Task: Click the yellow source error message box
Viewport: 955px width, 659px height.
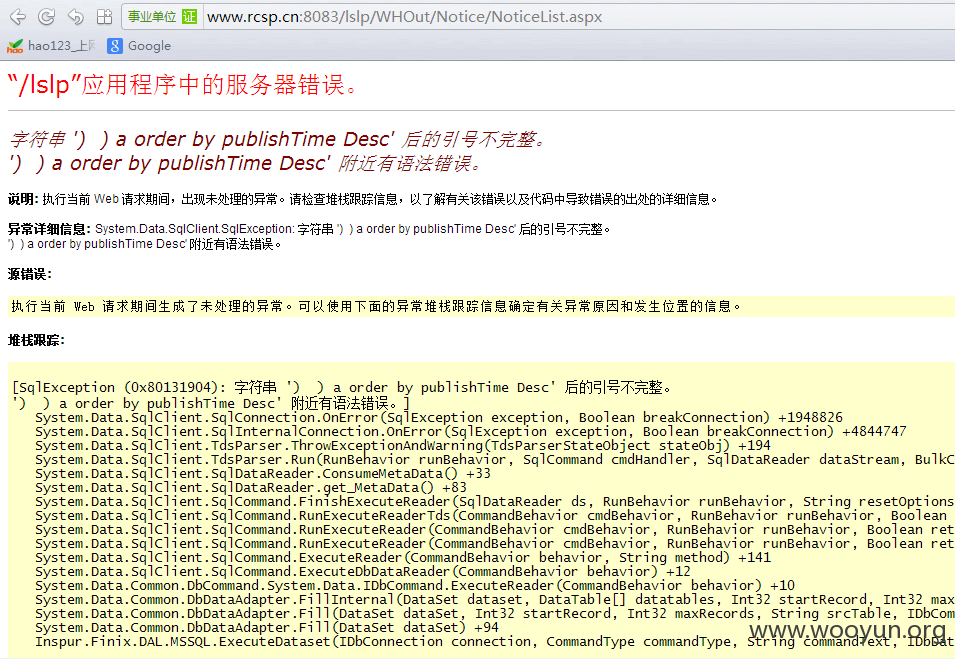Action: (481, 306)
